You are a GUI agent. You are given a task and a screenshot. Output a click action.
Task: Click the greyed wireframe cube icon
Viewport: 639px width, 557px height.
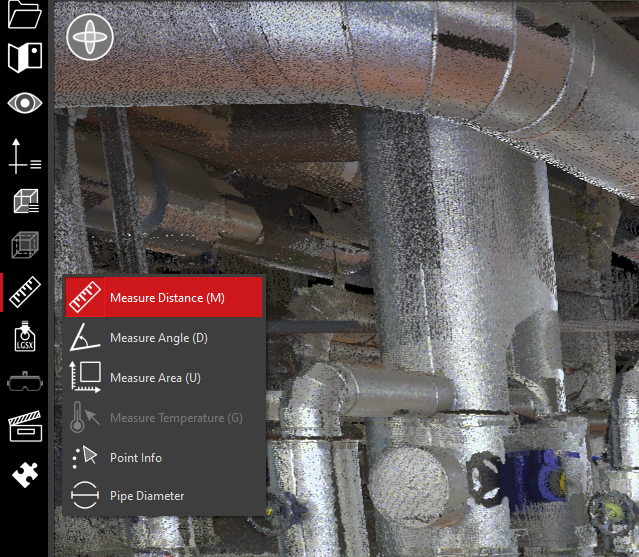[24, 245]
